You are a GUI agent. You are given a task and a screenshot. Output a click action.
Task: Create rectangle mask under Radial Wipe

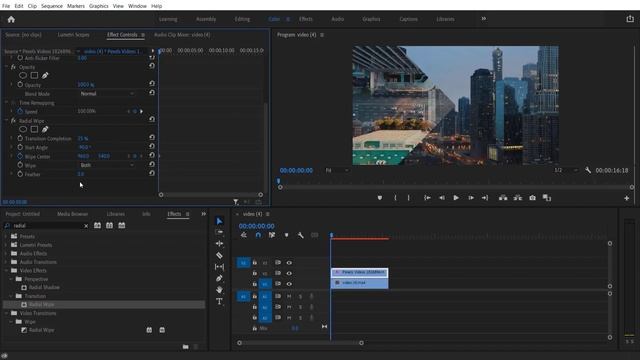(x=34, y=129)
